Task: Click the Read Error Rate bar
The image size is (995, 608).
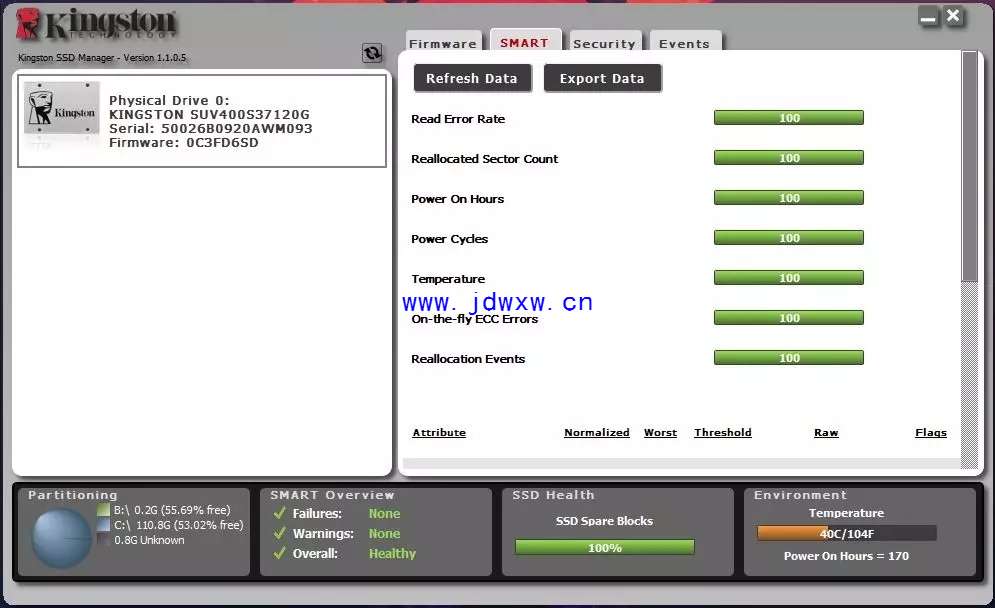Action: pyautogui.click(x=789, y=118)
